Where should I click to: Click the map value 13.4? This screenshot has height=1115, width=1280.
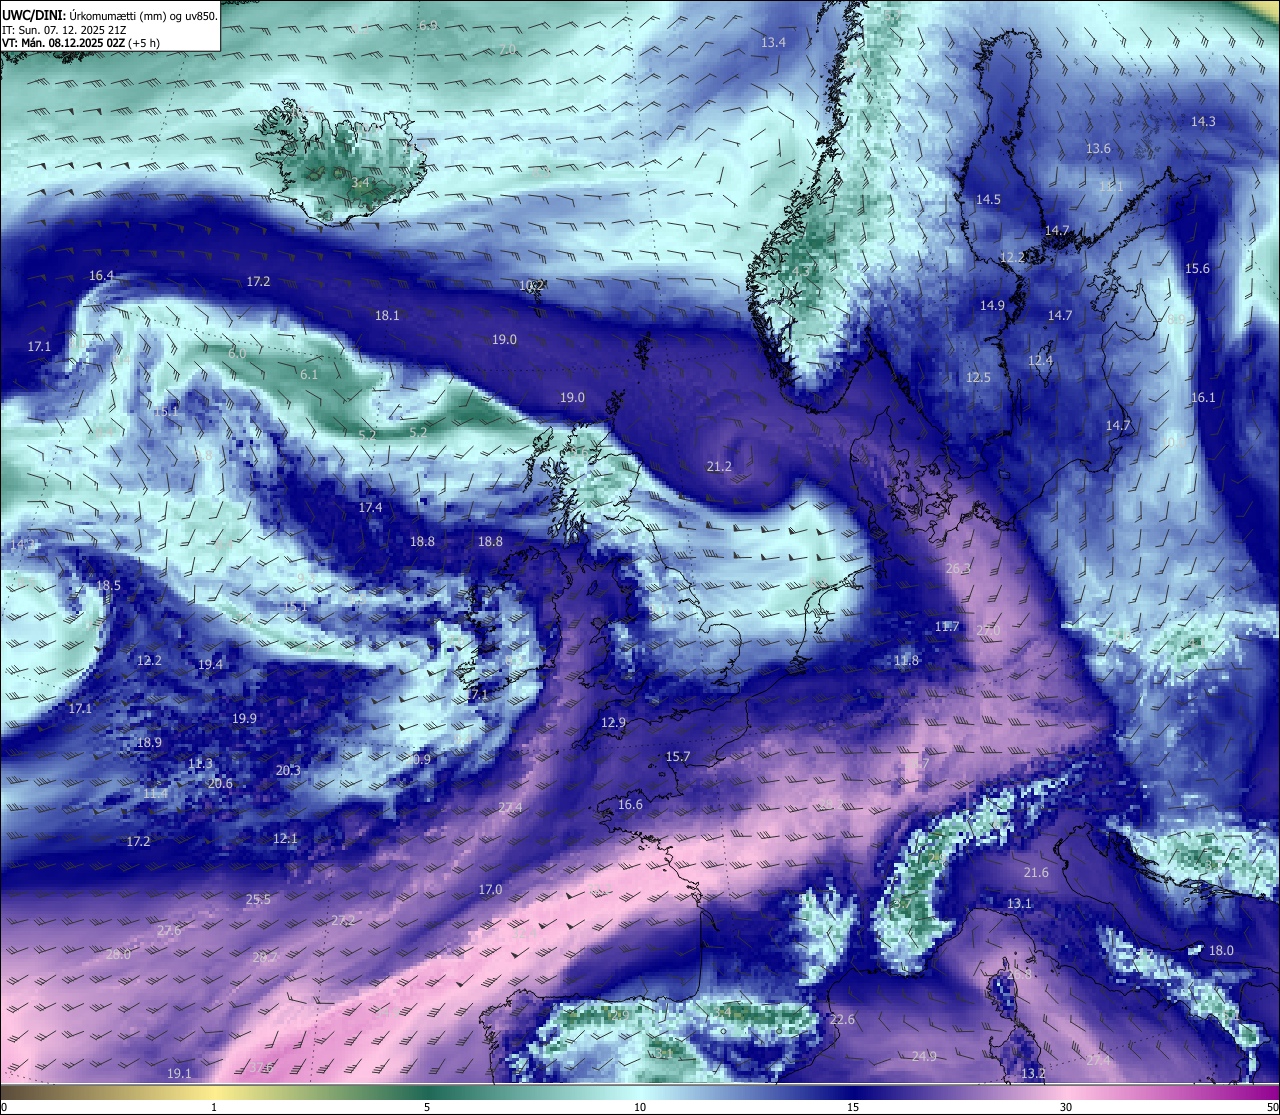point(773,43)
